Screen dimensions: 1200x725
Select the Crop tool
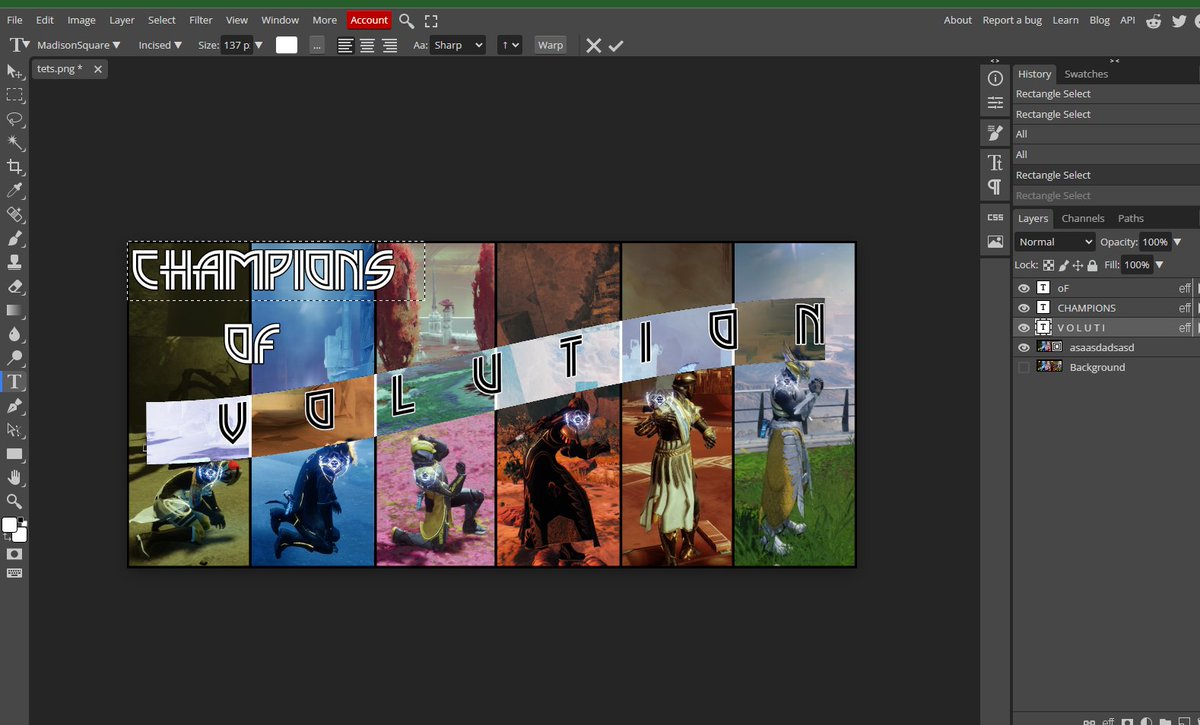tap(14, 167)
